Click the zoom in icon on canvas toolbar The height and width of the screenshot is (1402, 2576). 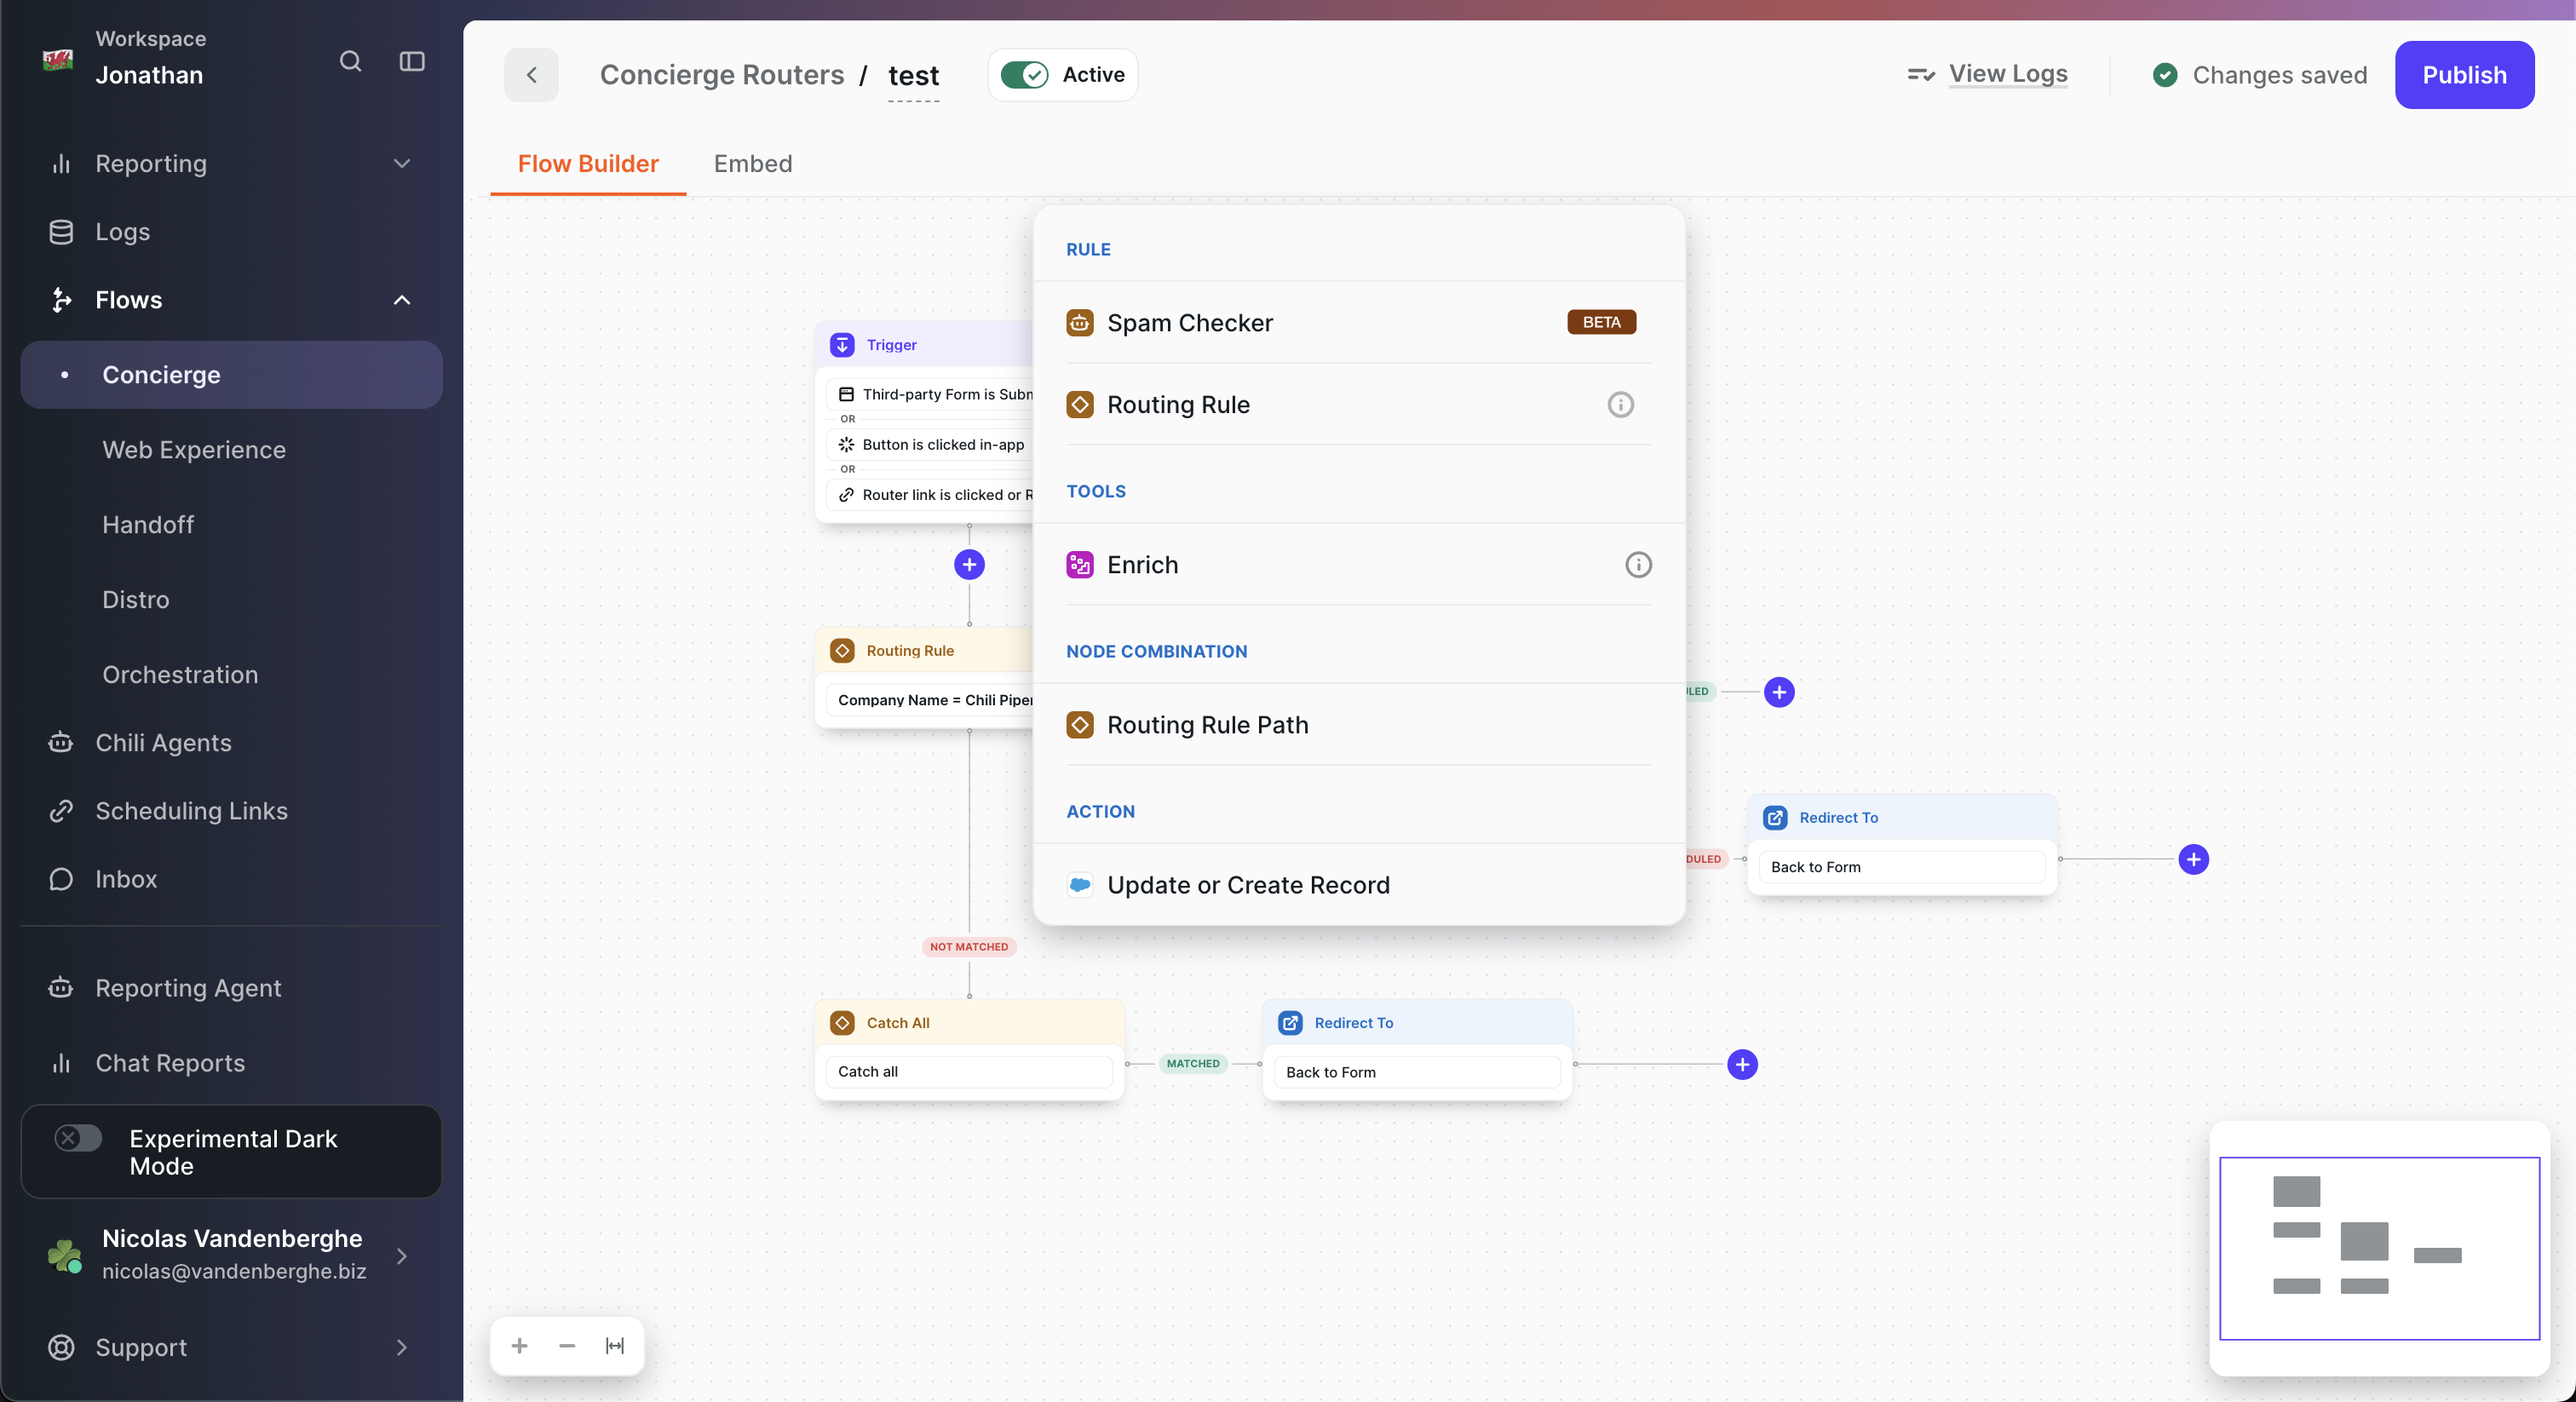[x=519, y=1345]
